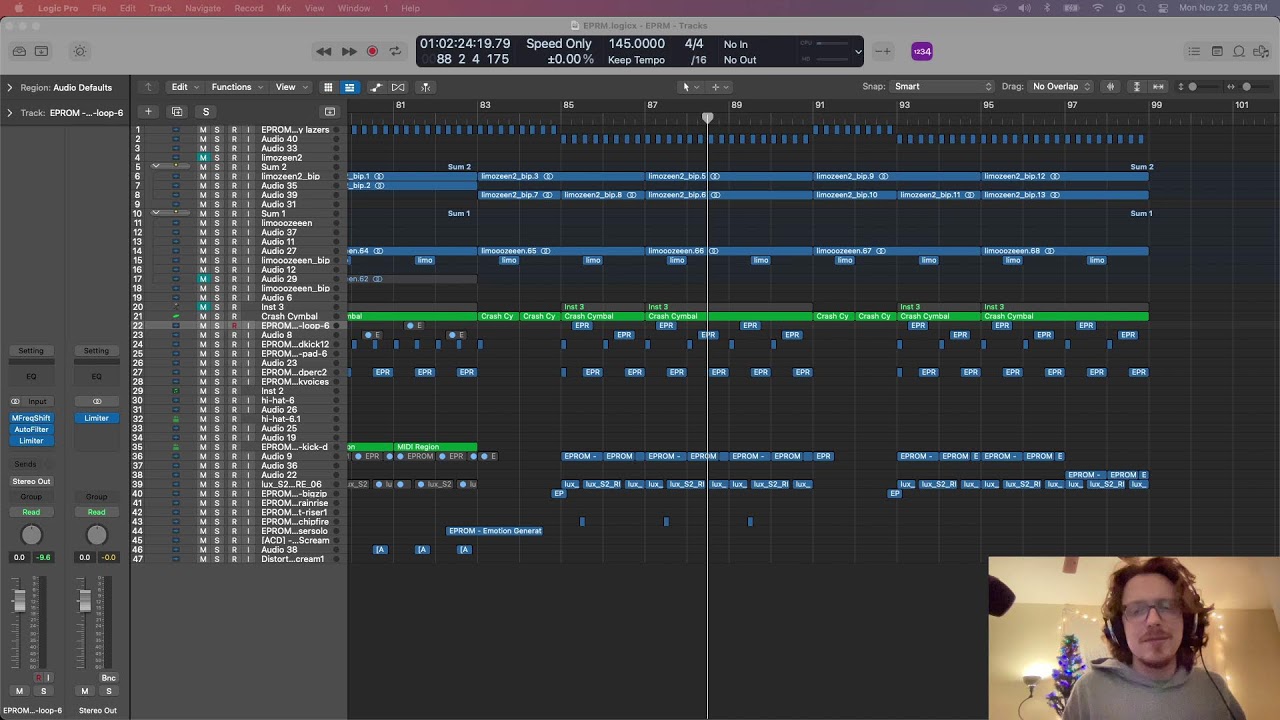Adjust the horizontal zoom slider

tap(1246, 87)
